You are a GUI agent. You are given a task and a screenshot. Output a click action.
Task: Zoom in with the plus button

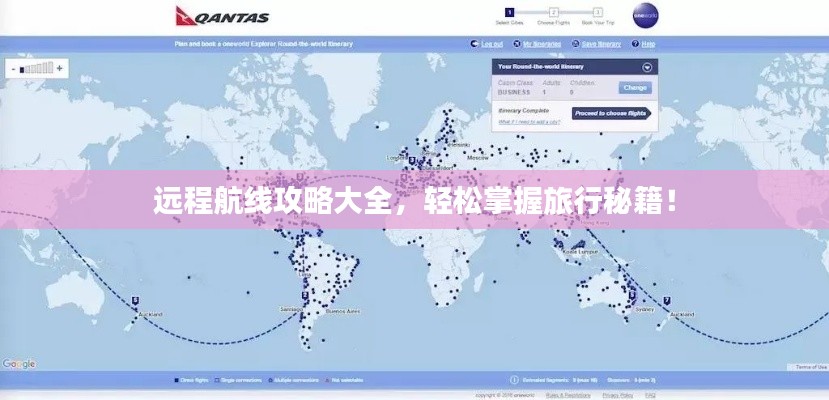[60, 68]
